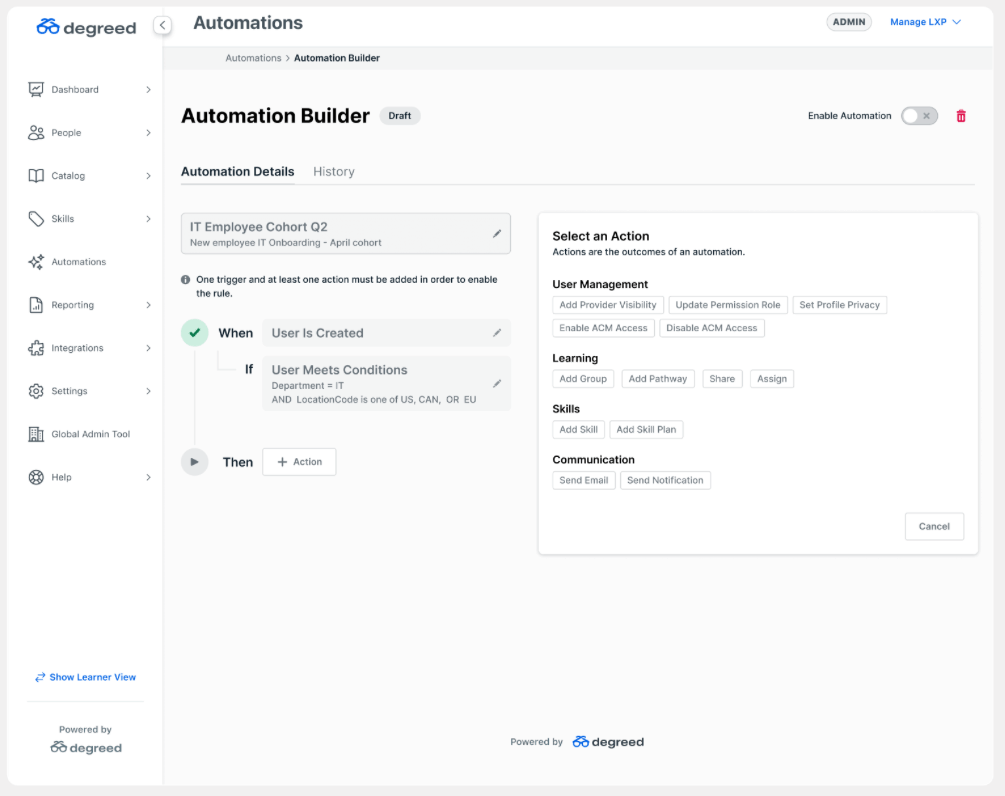Switch to the History tab
The height and width of the screenshot is (796, 1005).
[333, 172]
